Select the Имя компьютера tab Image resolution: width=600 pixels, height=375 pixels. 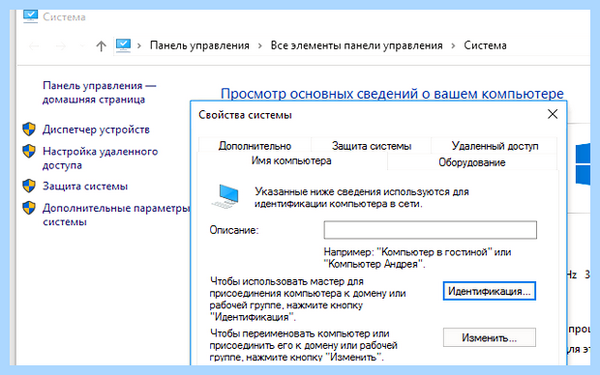pyautogui.click(x=292, y=161)
